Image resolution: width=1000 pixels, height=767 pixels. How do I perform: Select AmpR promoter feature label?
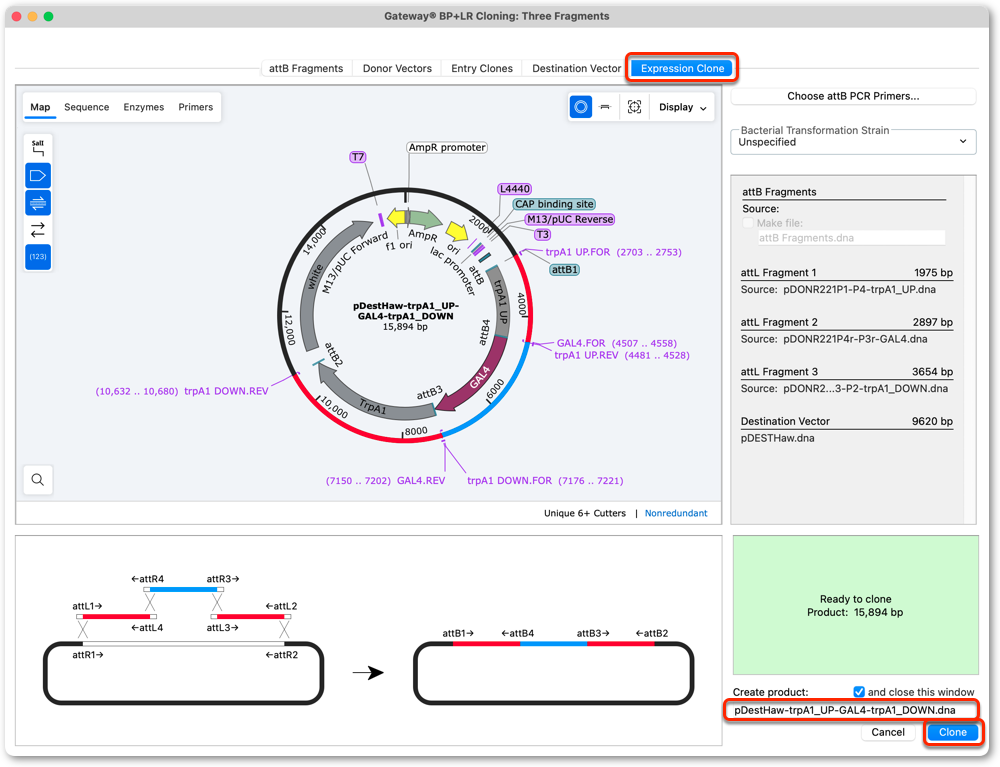click(x=447, y=147)
